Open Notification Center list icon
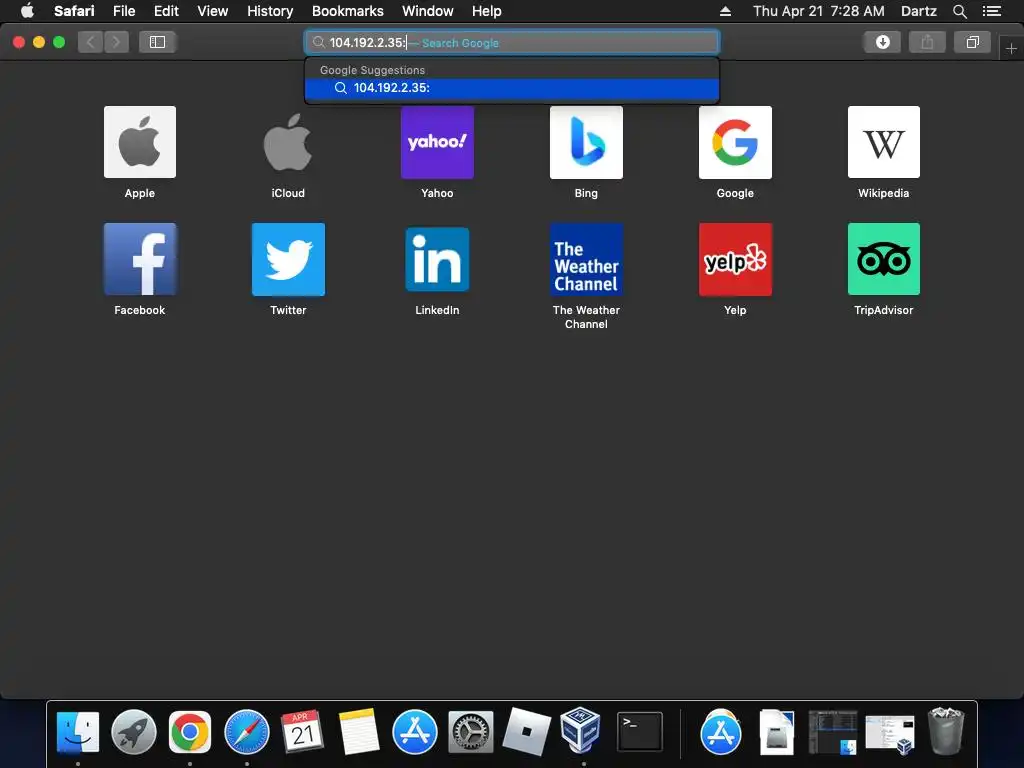 click(992, 11)
